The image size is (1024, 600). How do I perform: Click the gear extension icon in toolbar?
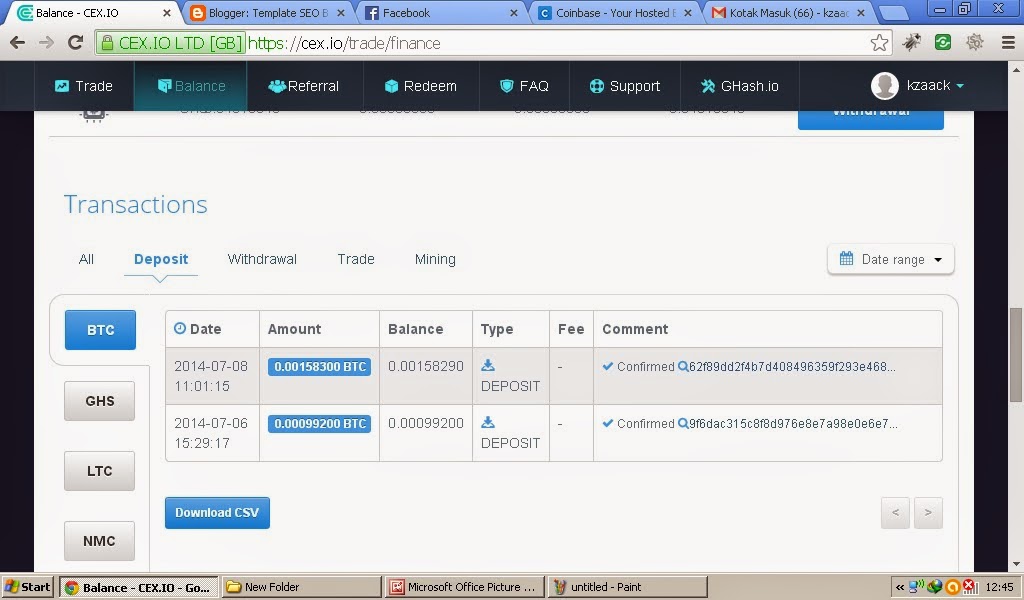click(x=974, y=43)
